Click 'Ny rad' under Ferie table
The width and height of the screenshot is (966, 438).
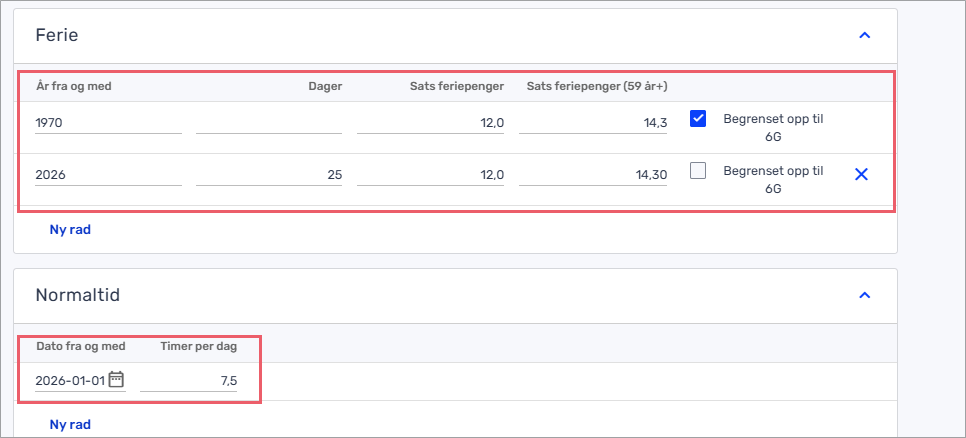[70, 230]
